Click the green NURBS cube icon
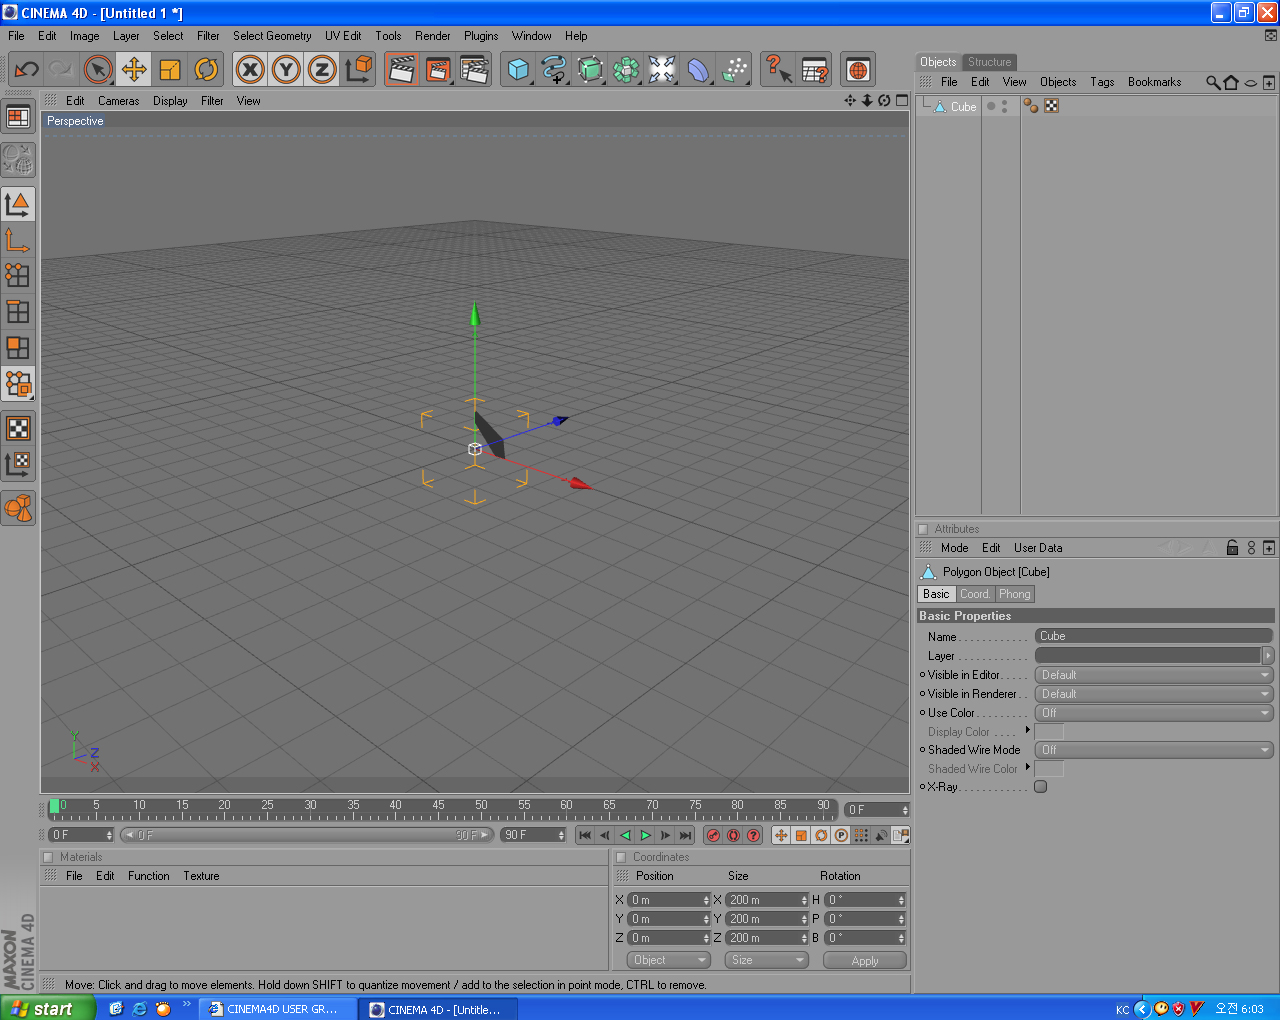This screenshot has width=1280, height=1020. (590, 69)
